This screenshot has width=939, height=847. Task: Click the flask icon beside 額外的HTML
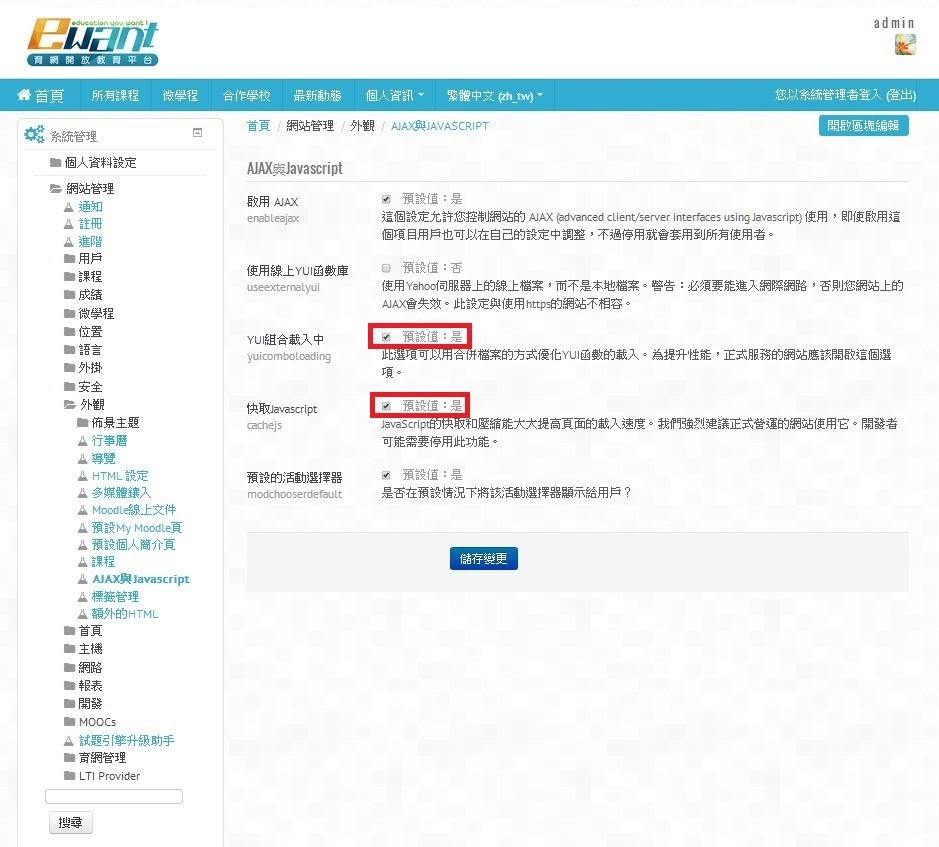click(83, 614)
